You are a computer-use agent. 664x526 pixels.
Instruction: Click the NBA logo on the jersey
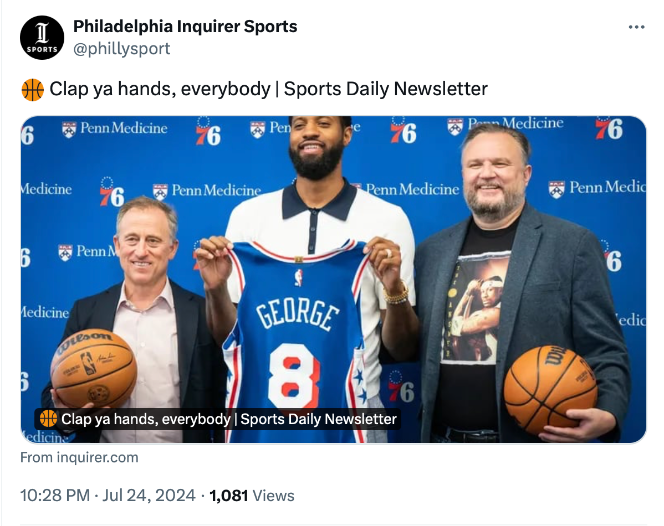pyautogui.click(x=297, y=276)
